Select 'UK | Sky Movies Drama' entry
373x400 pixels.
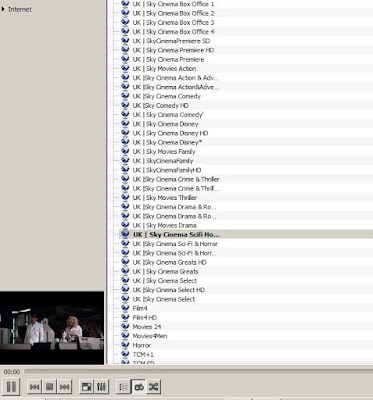165,225
